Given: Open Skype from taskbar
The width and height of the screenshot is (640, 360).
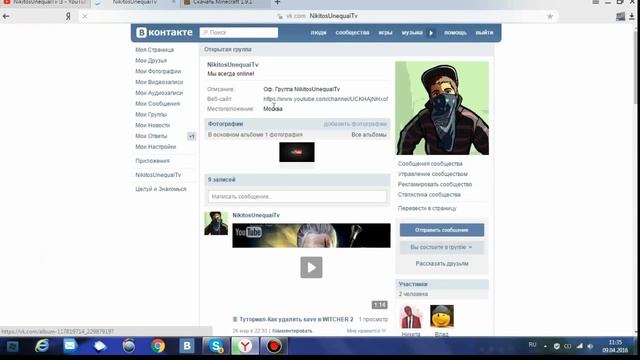Looking at the screenshot, I should (x=216, y=346).
